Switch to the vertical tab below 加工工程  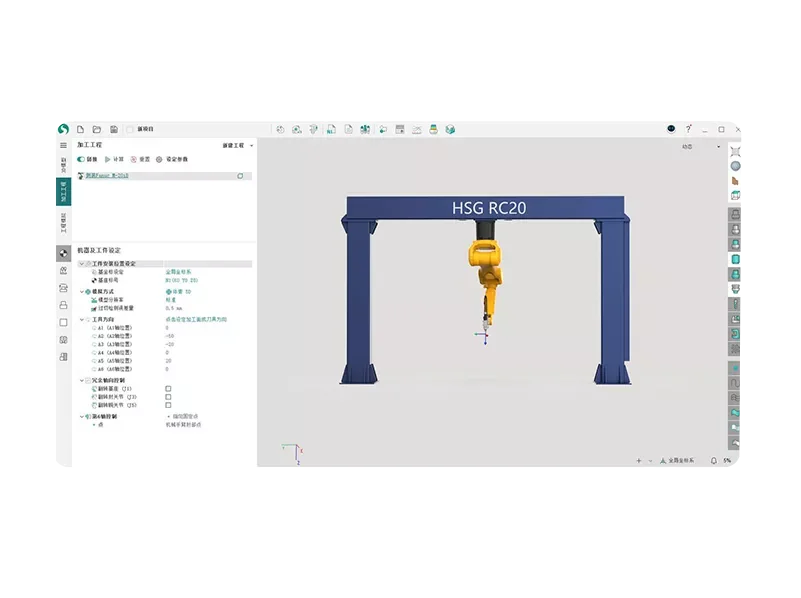click(63, 223)
